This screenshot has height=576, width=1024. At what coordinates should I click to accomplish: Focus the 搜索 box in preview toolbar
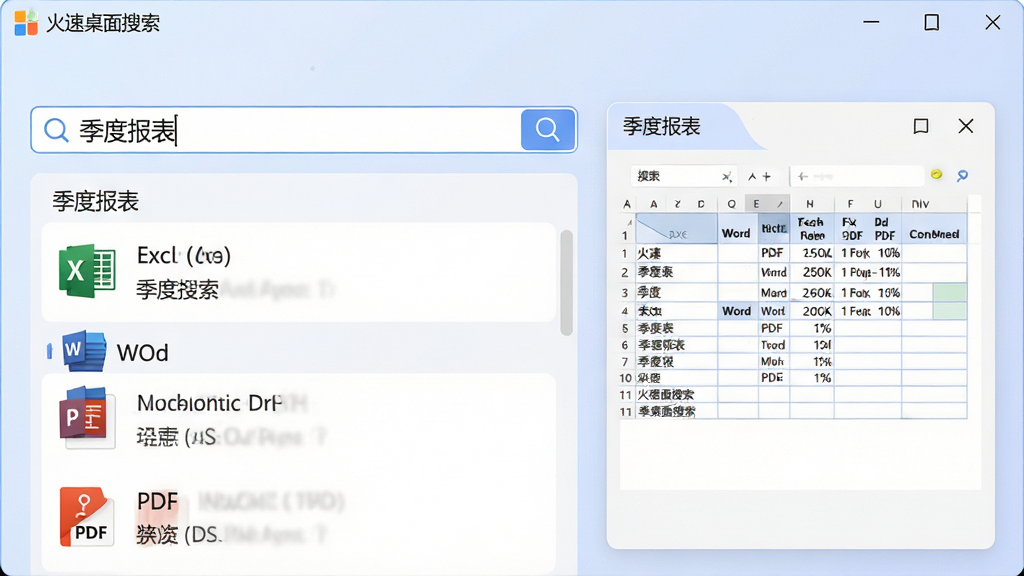pyautogui.click(x=683, y=176)
